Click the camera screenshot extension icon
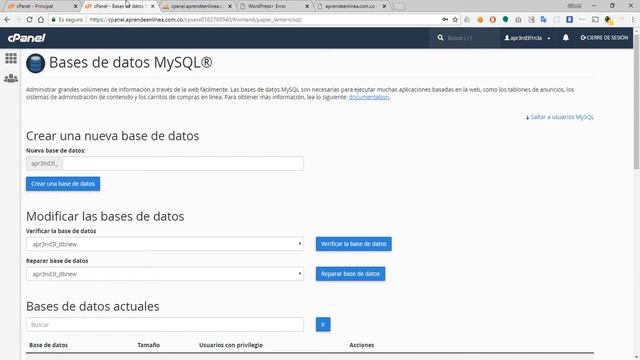This screenshot has width=640, height=360. click(x=518, y=20)
